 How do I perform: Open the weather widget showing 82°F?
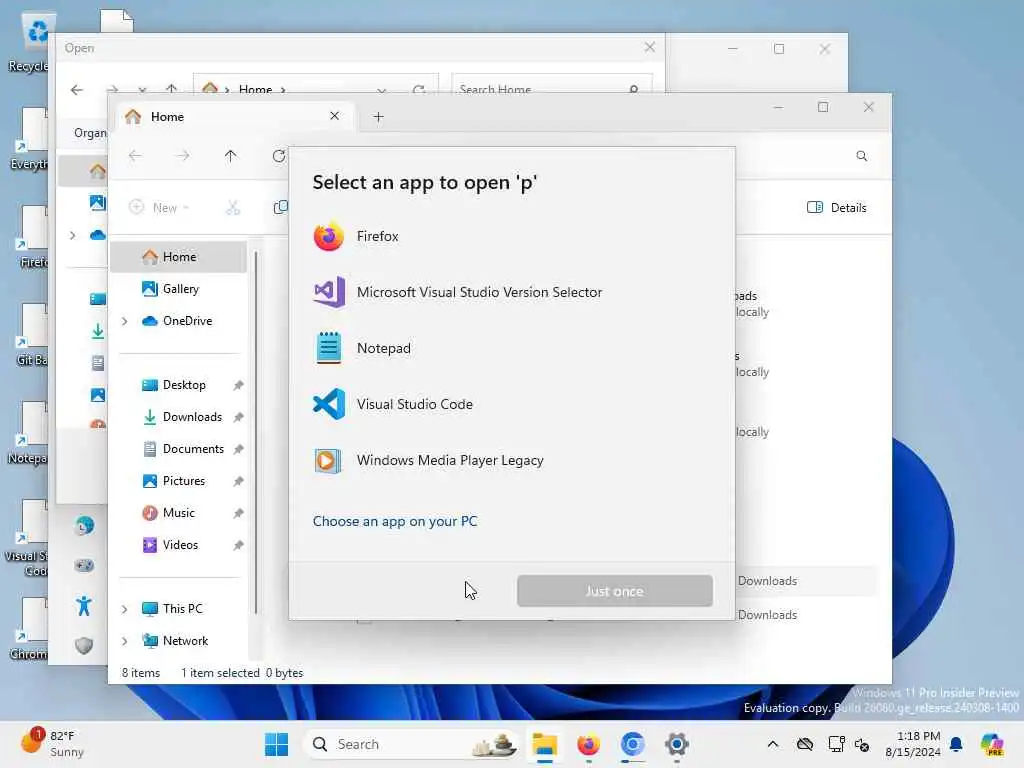[x=52, y=743]
